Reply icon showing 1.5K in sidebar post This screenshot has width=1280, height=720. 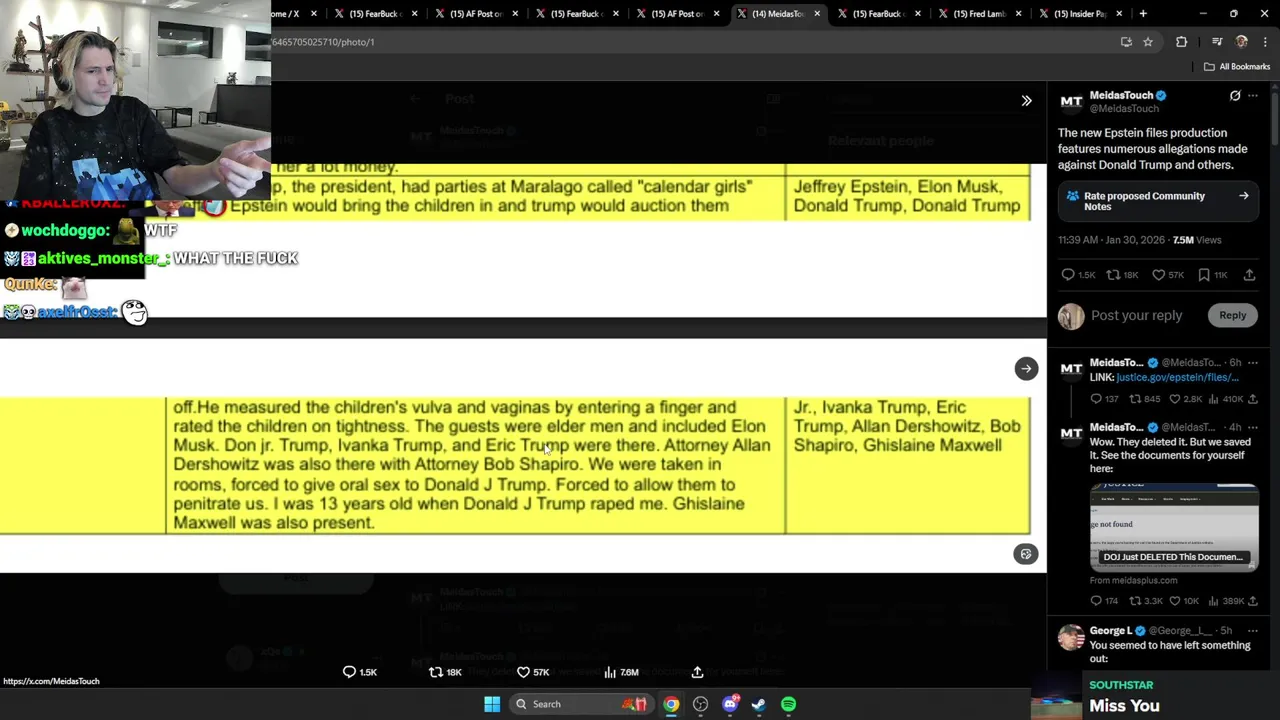(1068, 275)
